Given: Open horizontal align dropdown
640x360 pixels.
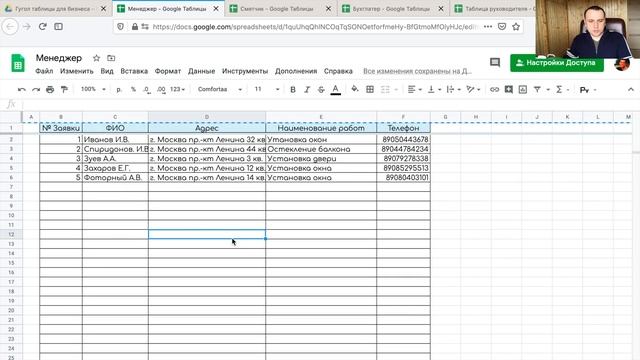Looking at the screenshot, I should (414, 89).
